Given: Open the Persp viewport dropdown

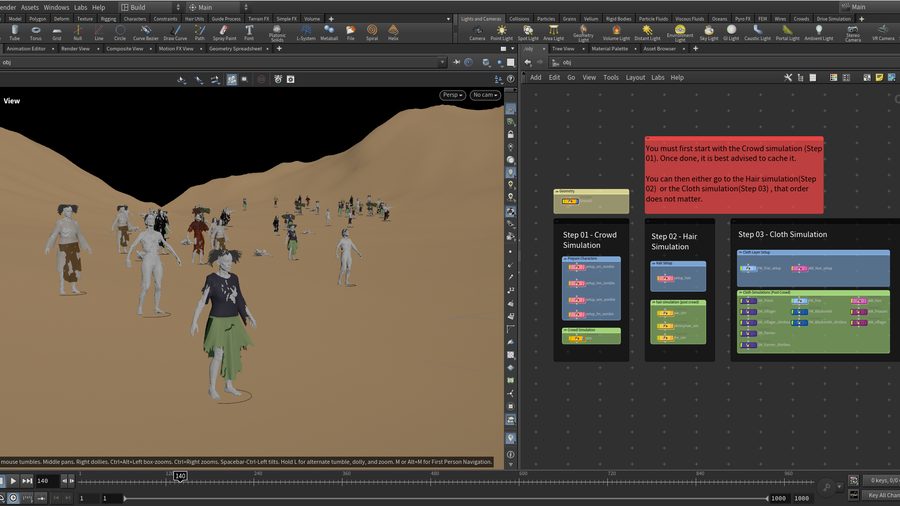Looking at the screenshot, I should point(452,95).
